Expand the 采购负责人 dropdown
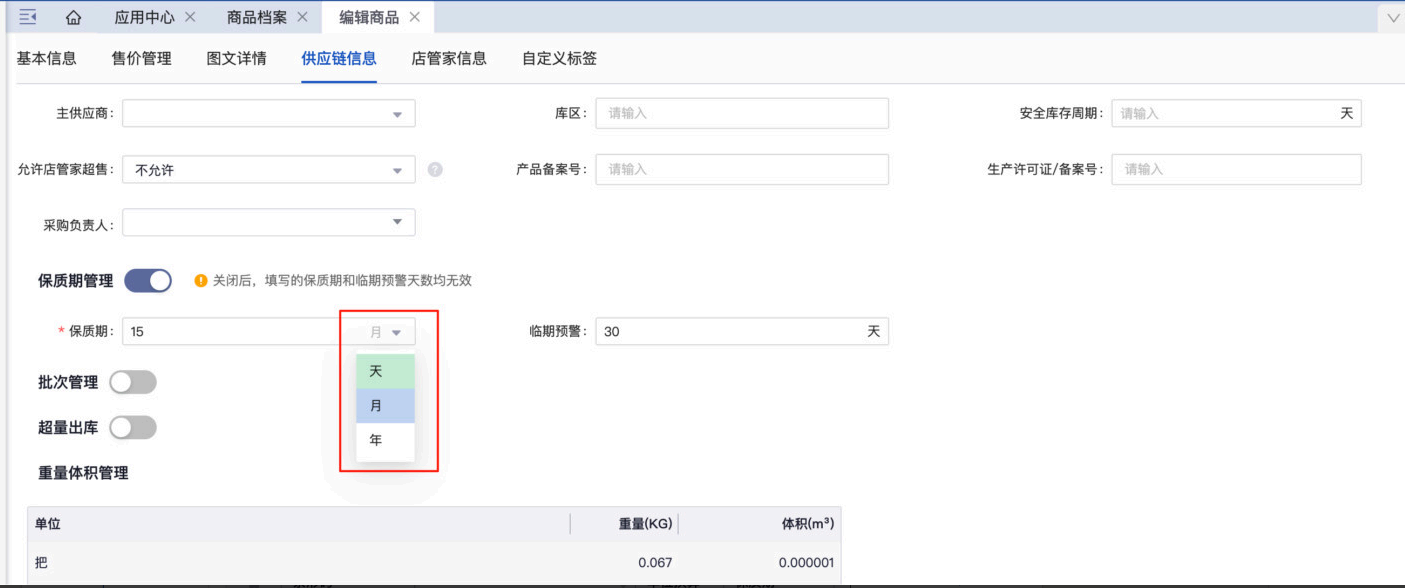 point(268,222)
